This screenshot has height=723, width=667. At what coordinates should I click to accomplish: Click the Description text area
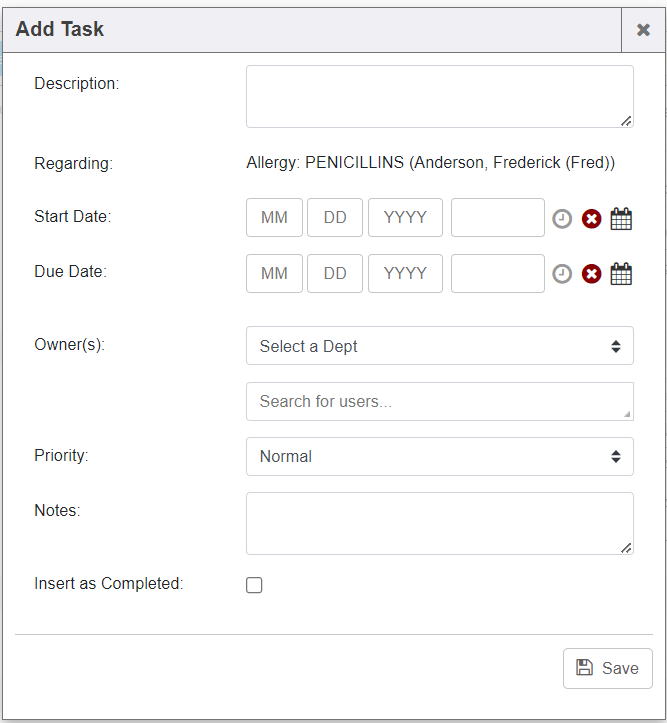439,97
